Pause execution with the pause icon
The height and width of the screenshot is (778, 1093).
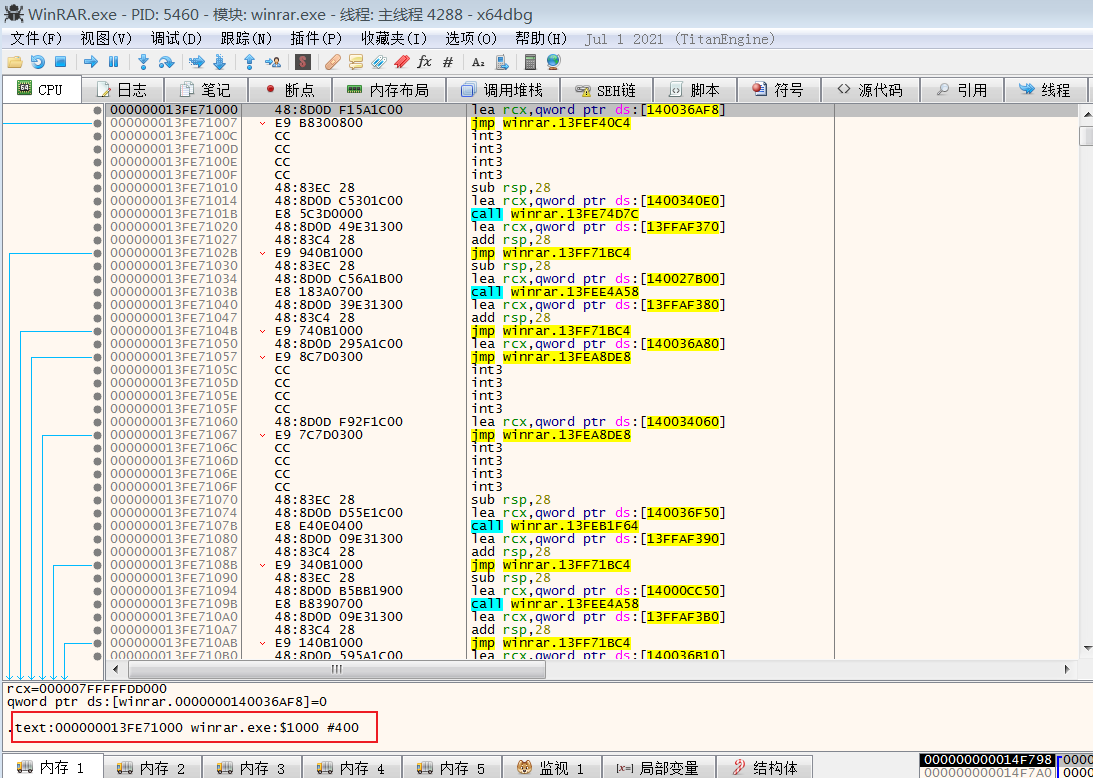coord(113,61)
